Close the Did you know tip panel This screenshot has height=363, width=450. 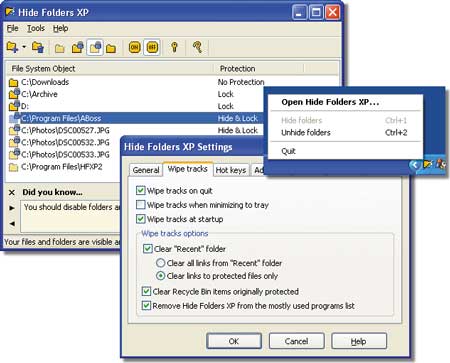coord(12,192)
